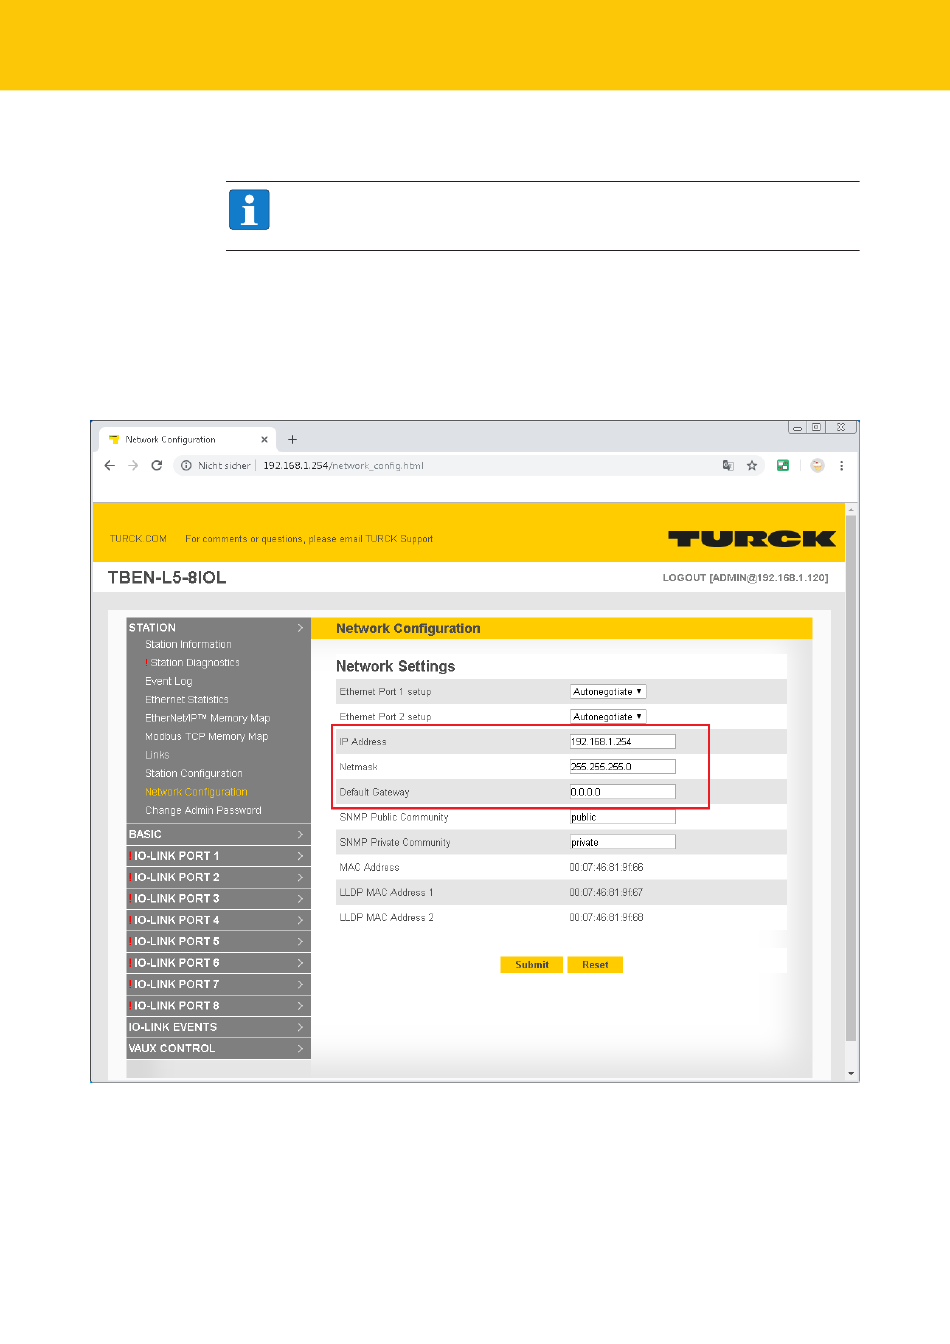
Task: Open a new browser tab with plus
Action: [293, 440]
